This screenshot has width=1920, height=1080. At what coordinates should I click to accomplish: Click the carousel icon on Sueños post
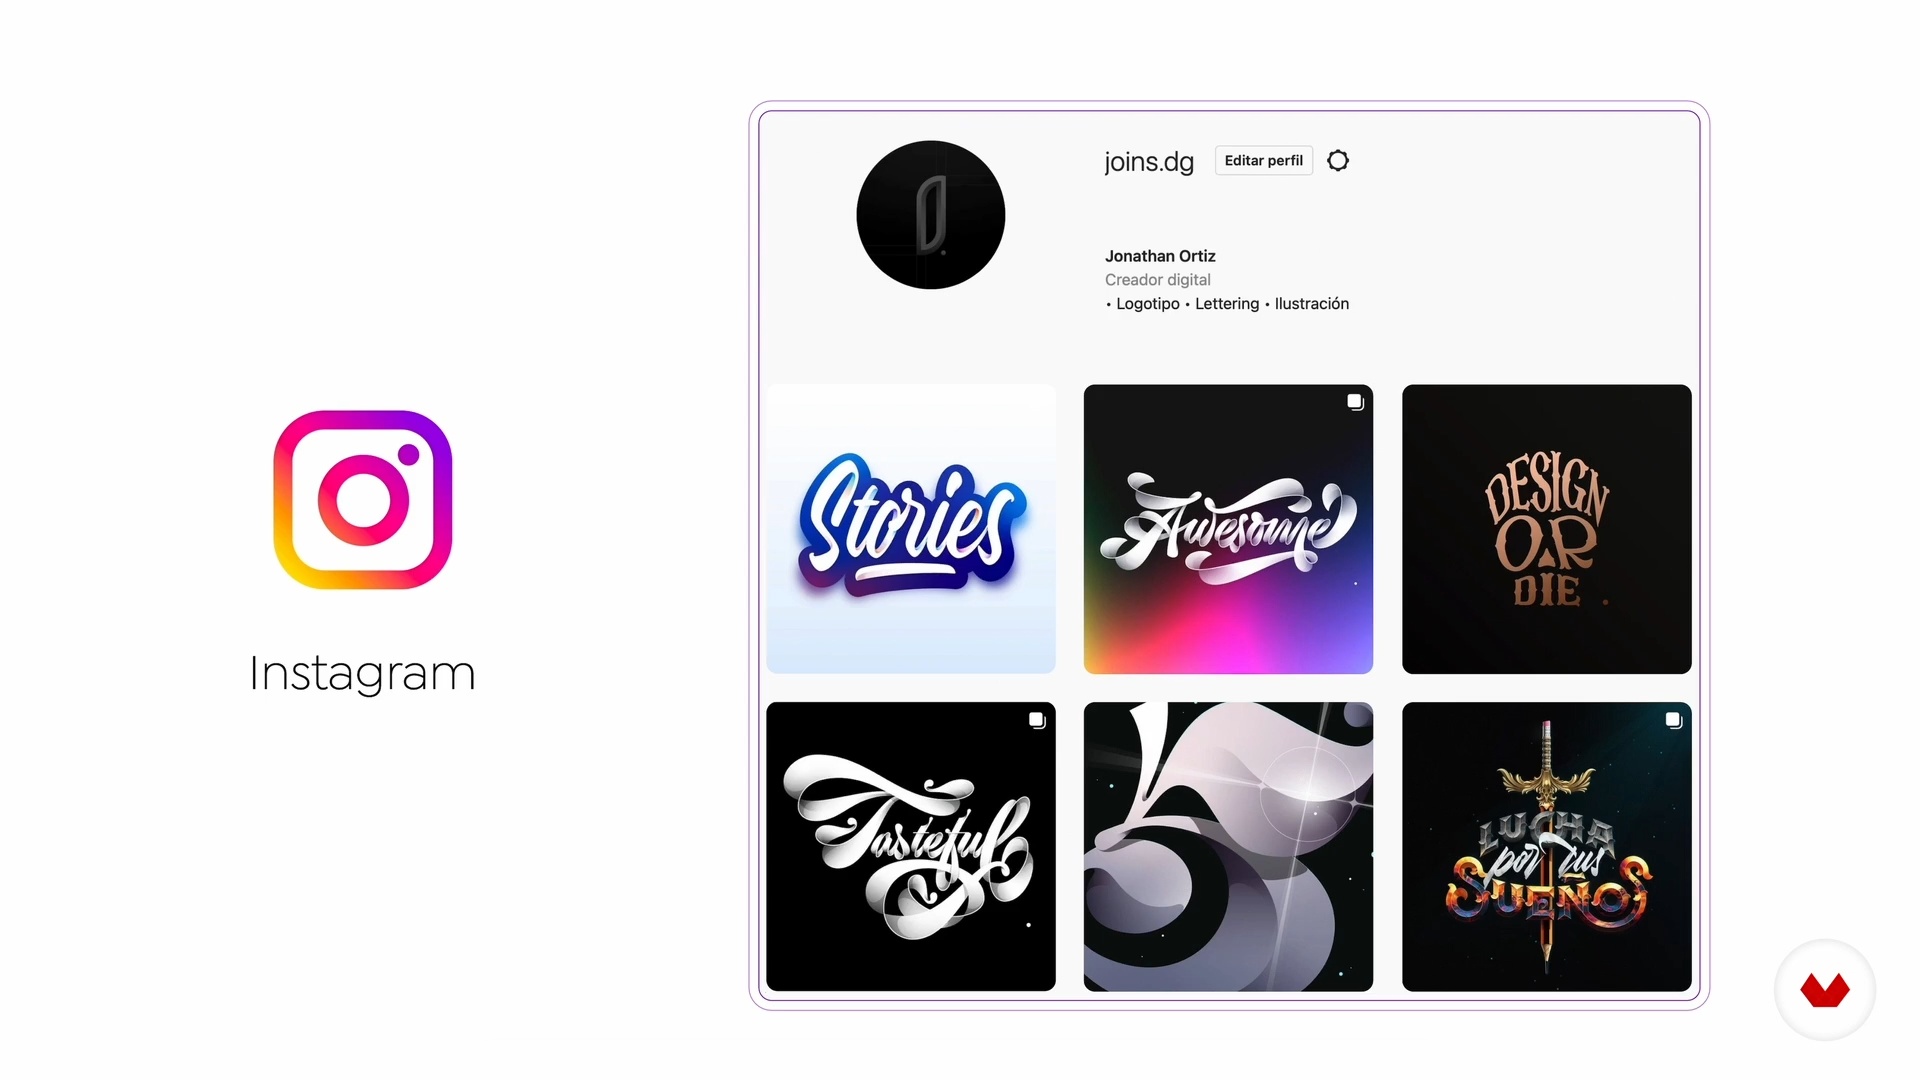pos(1674,720)
